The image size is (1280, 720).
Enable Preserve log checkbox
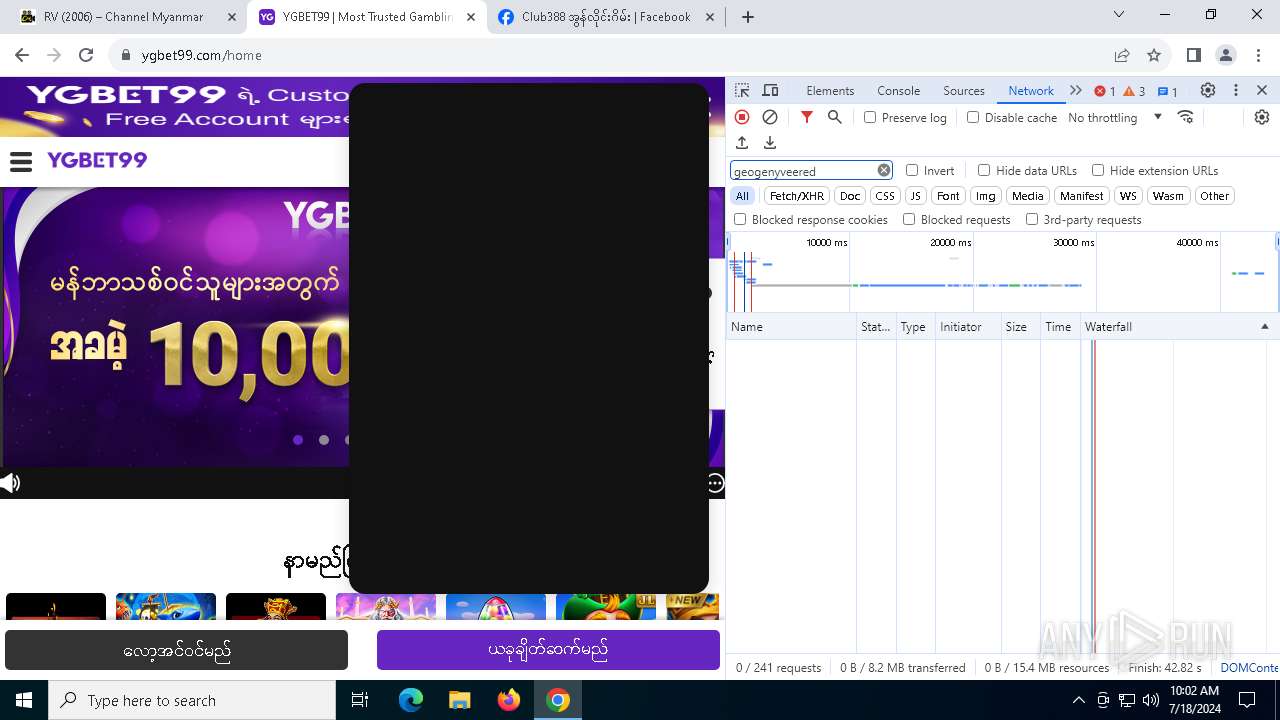click(x=870, y=117)
